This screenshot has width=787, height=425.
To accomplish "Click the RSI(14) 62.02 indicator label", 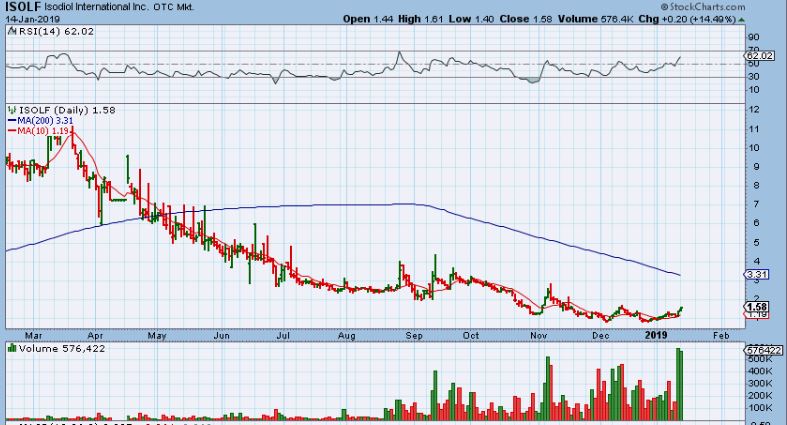I will point(56,31).
